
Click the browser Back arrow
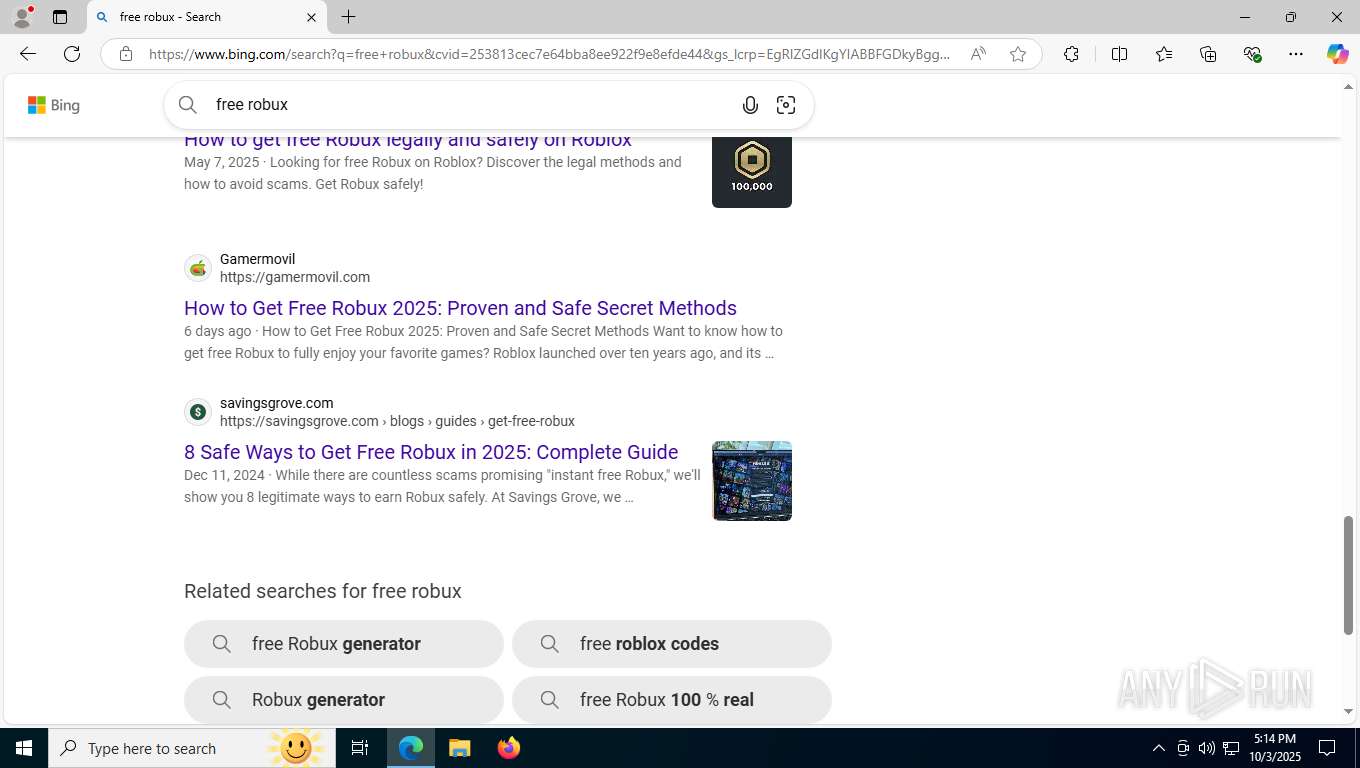coord(28,54)
